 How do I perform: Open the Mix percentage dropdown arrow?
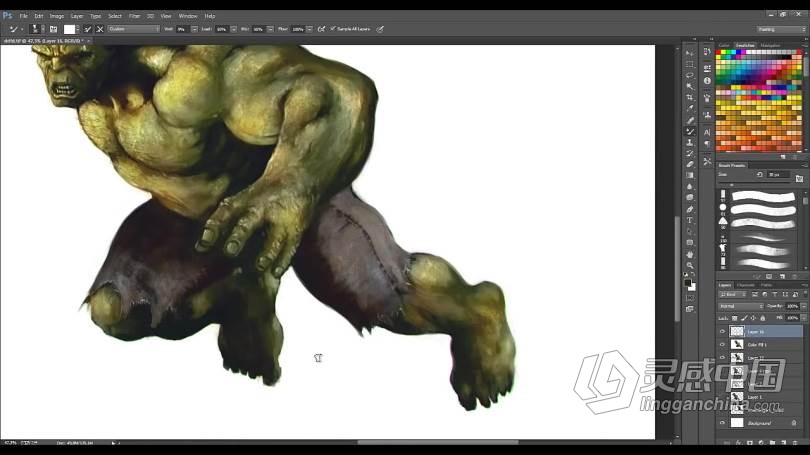[270, 29]
